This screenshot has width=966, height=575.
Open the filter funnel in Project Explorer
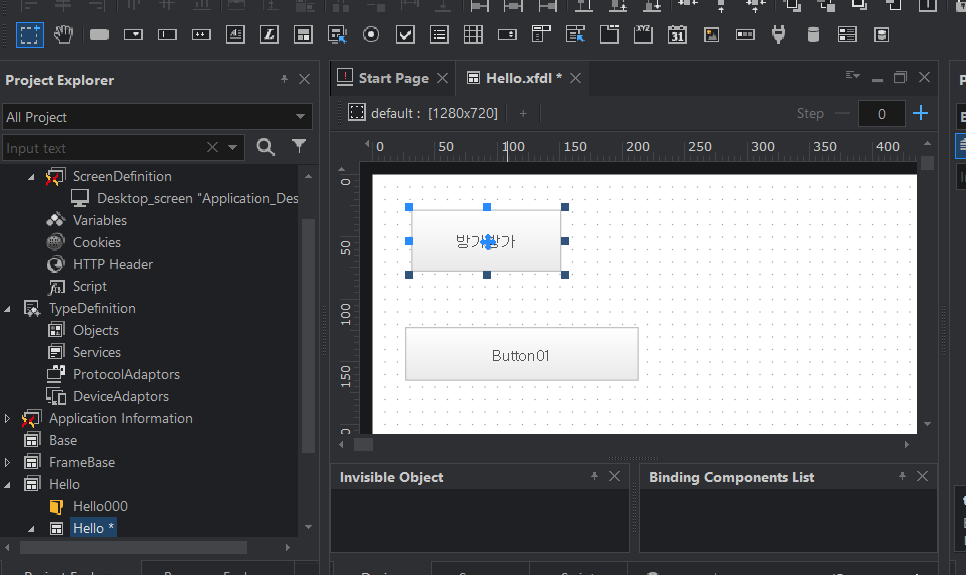tap(299, 146)
